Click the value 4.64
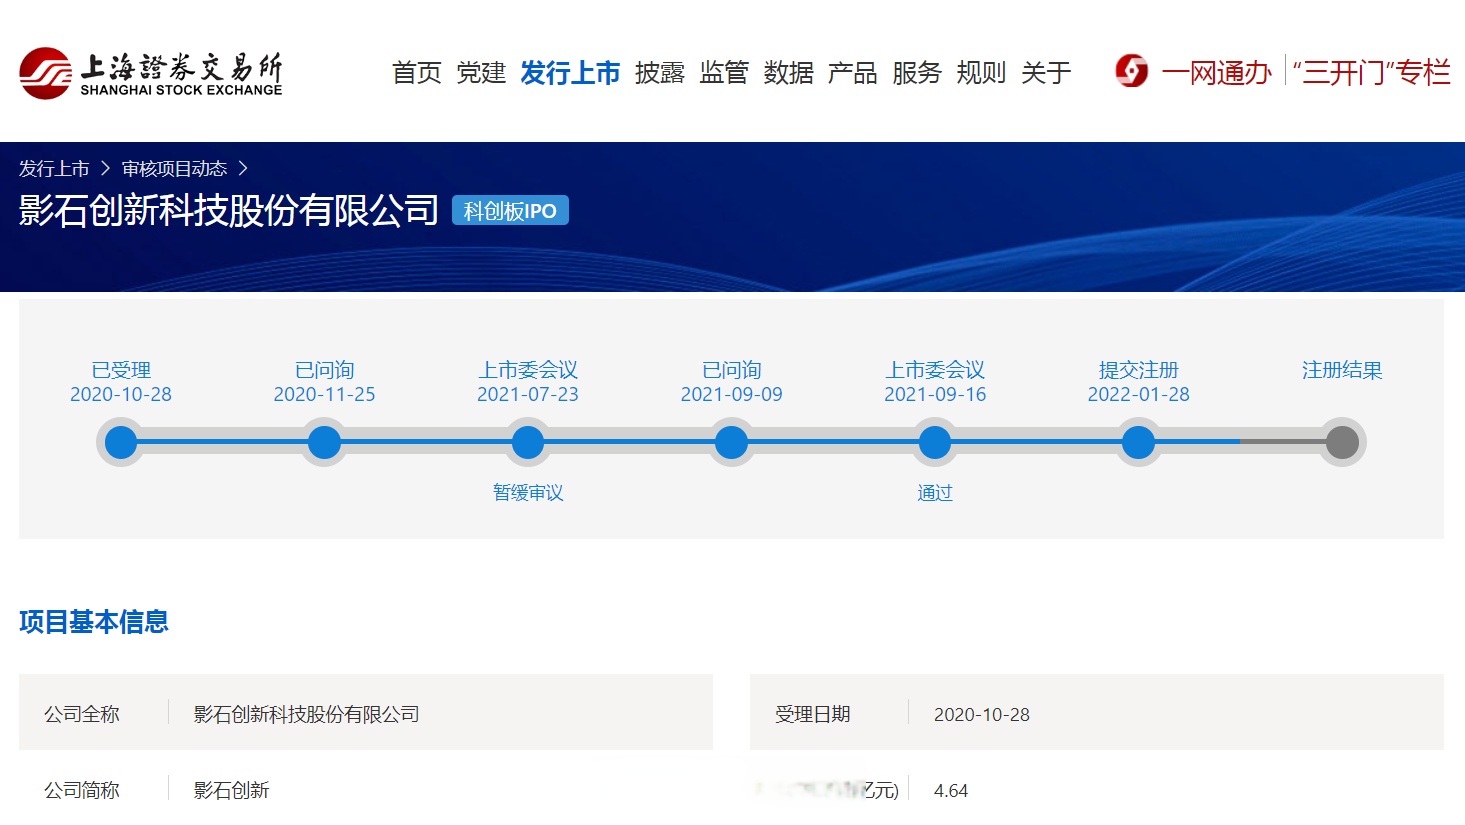Viewport: 1465px width, 825px height. click(950, 790)
